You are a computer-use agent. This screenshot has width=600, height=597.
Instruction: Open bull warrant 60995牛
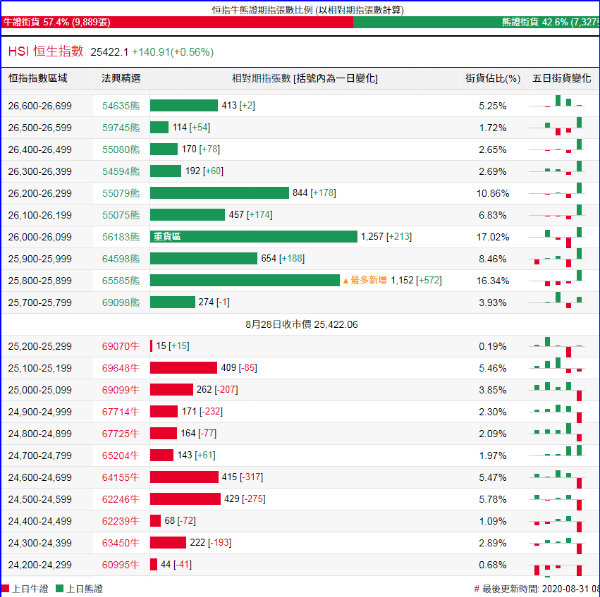click(121, 565)
